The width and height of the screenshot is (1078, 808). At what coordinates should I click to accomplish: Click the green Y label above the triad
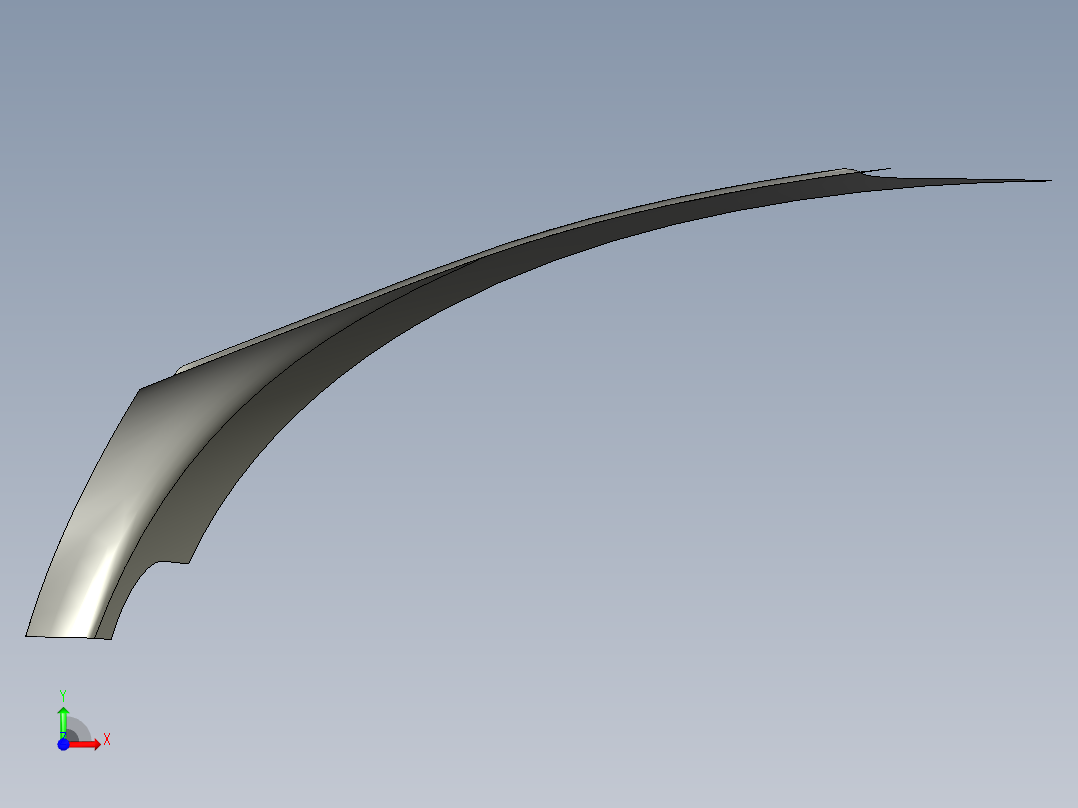tap(63, 696)
